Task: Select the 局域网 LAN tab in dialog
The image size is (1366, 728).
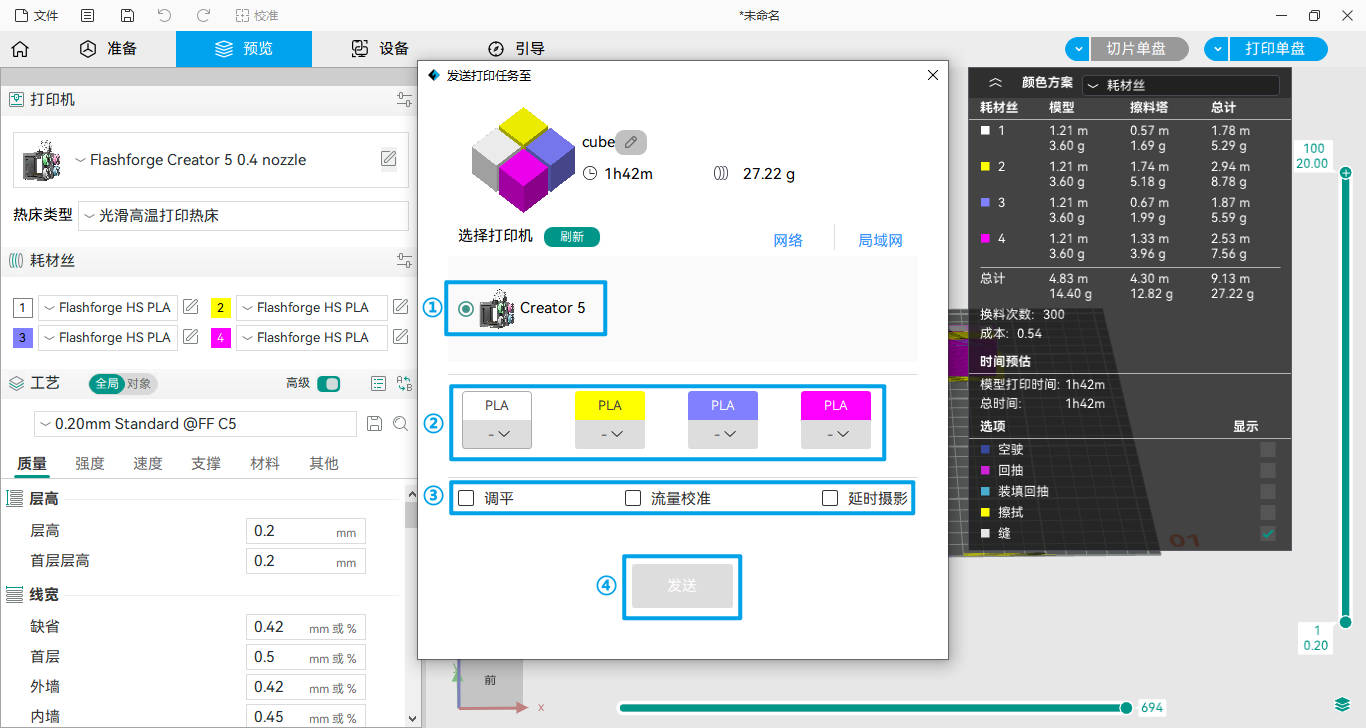Action: point(880,240)
